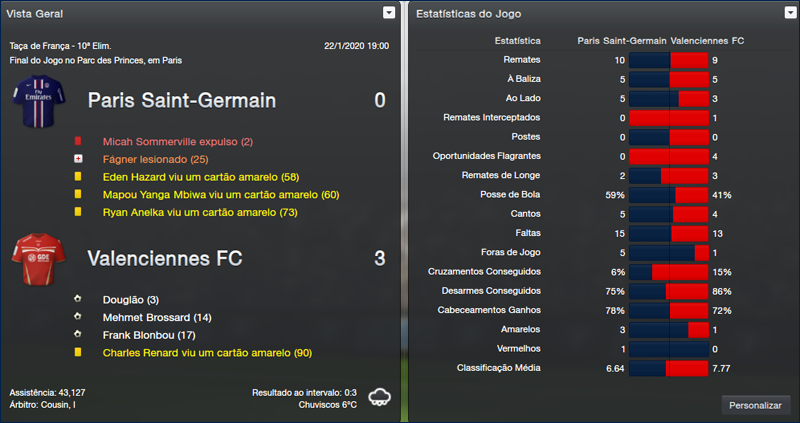Open Valenciennes FC team name link
800x423 pixels.
[x=164, y=258]
